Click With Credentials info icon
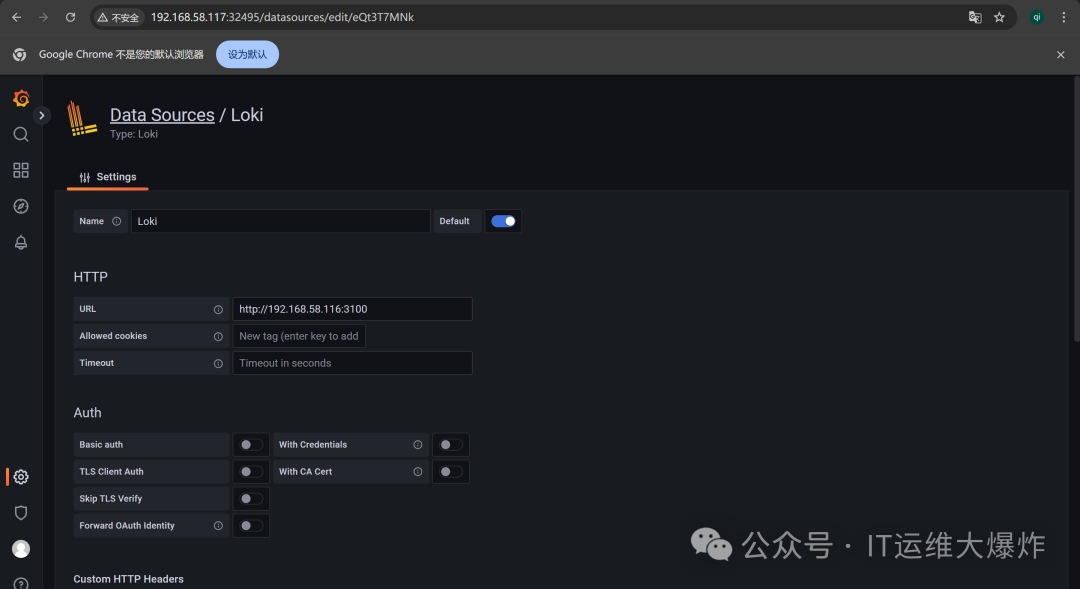This screenshot has height=589, width=1080. coord(417,445)
